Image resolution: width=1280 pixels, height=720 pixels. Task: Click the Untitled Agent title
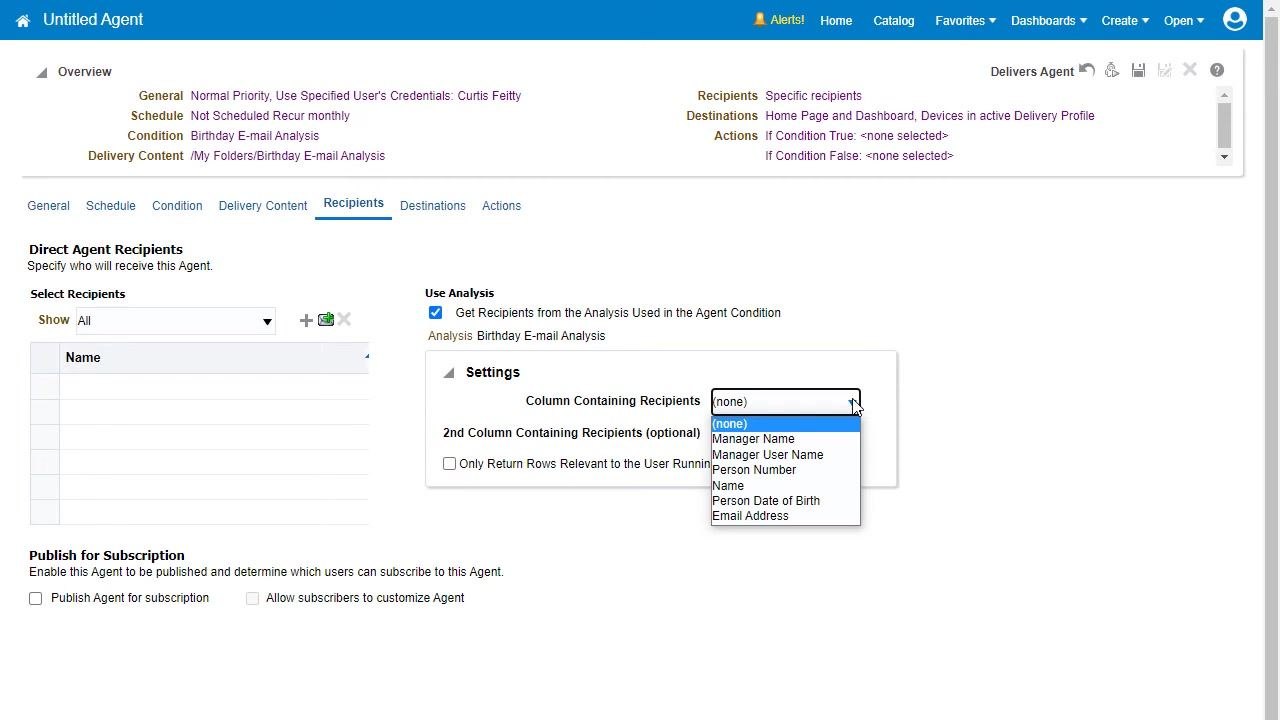93,20
